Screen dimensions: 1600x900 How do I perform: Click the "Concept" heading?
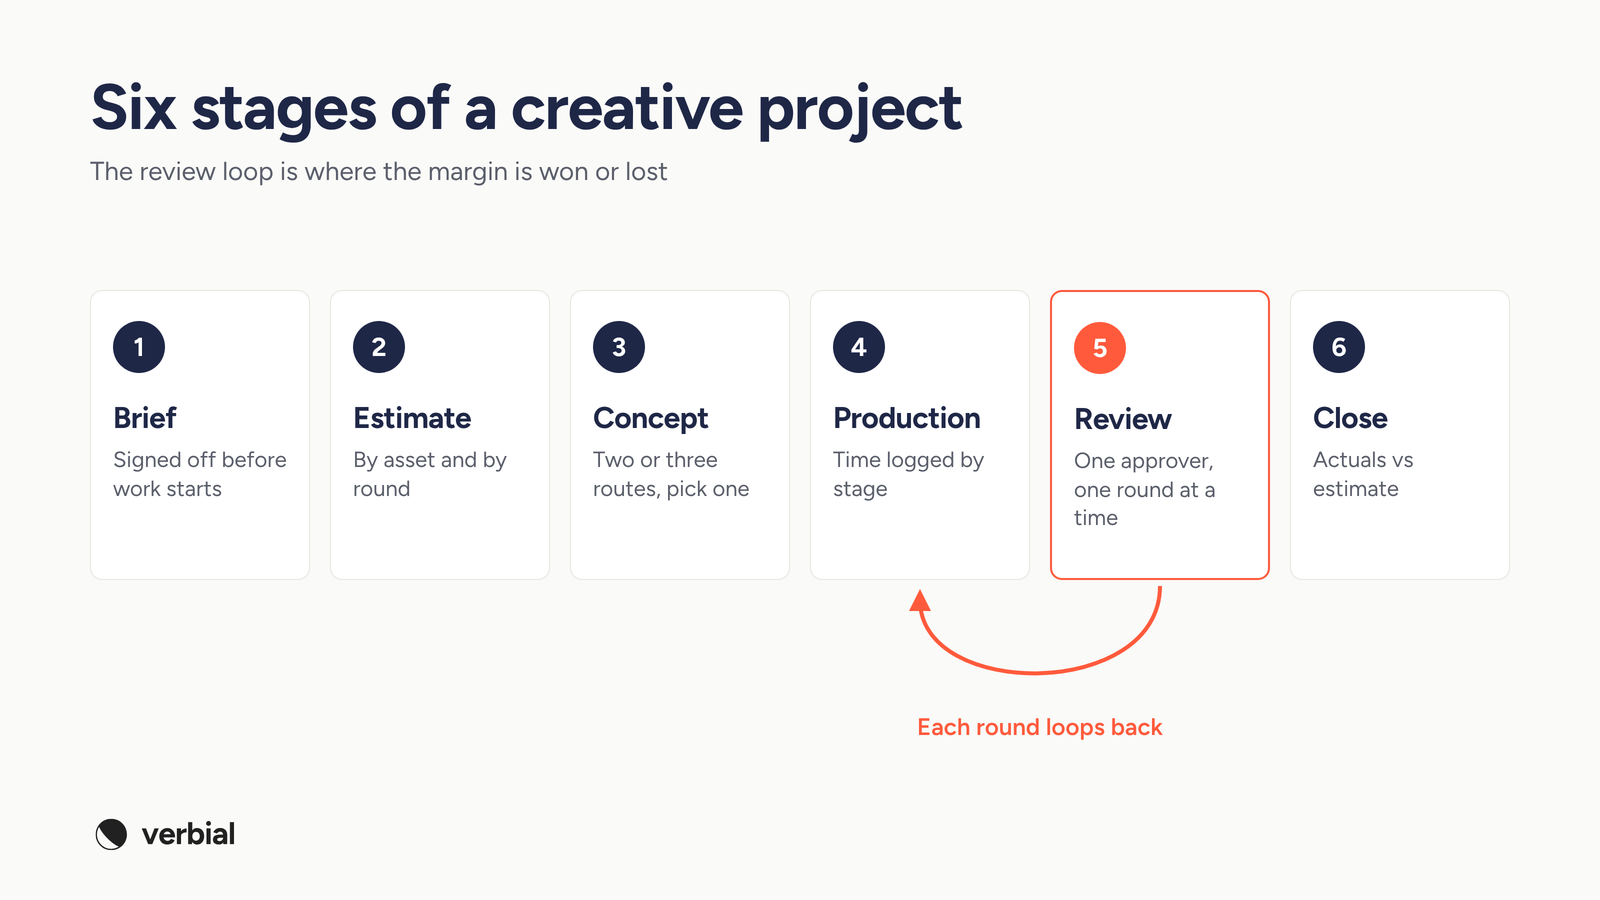651,419
